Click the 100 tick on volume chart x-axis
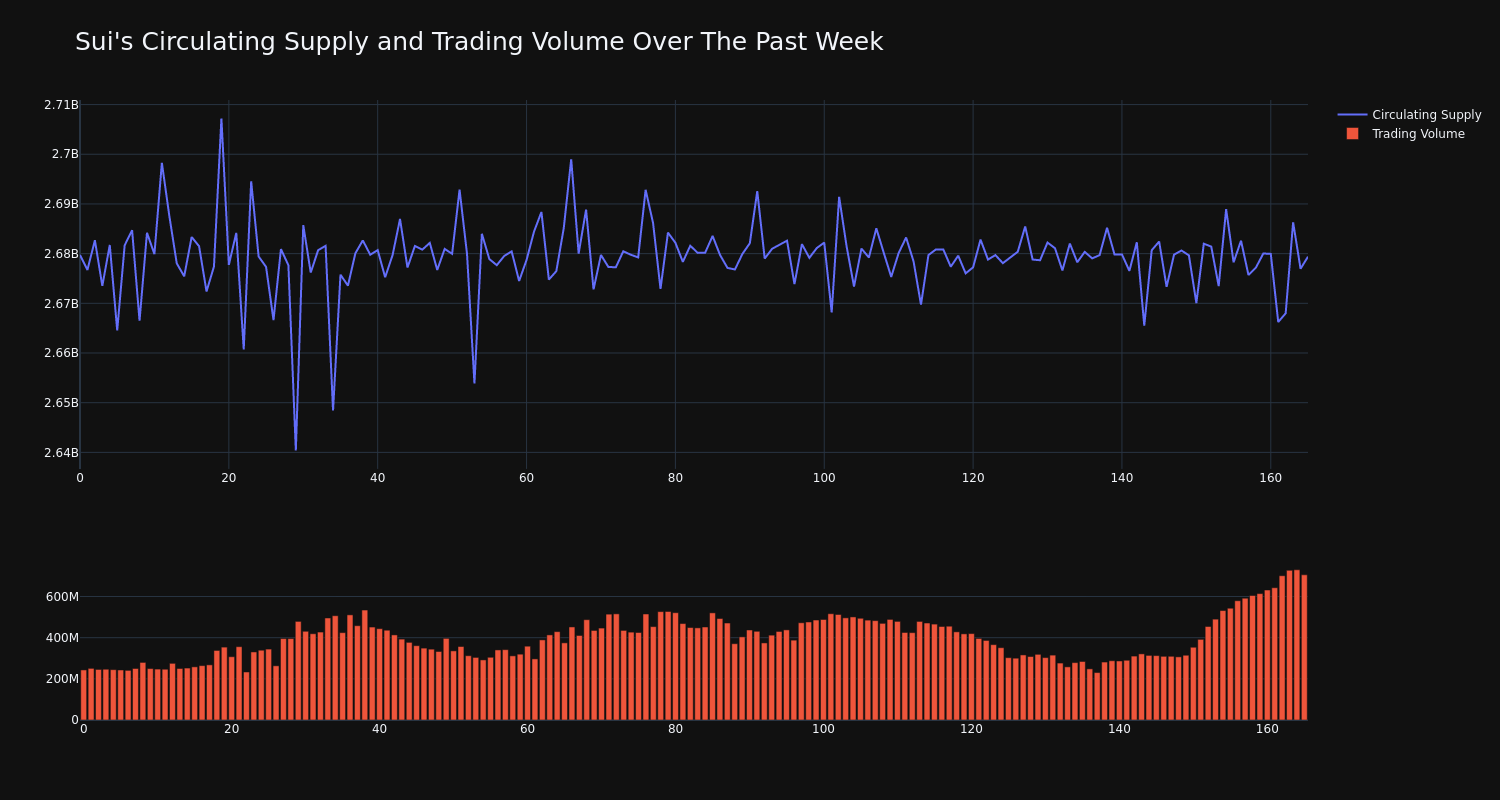This screenshot has width=1500, height=800. (823, 729)
